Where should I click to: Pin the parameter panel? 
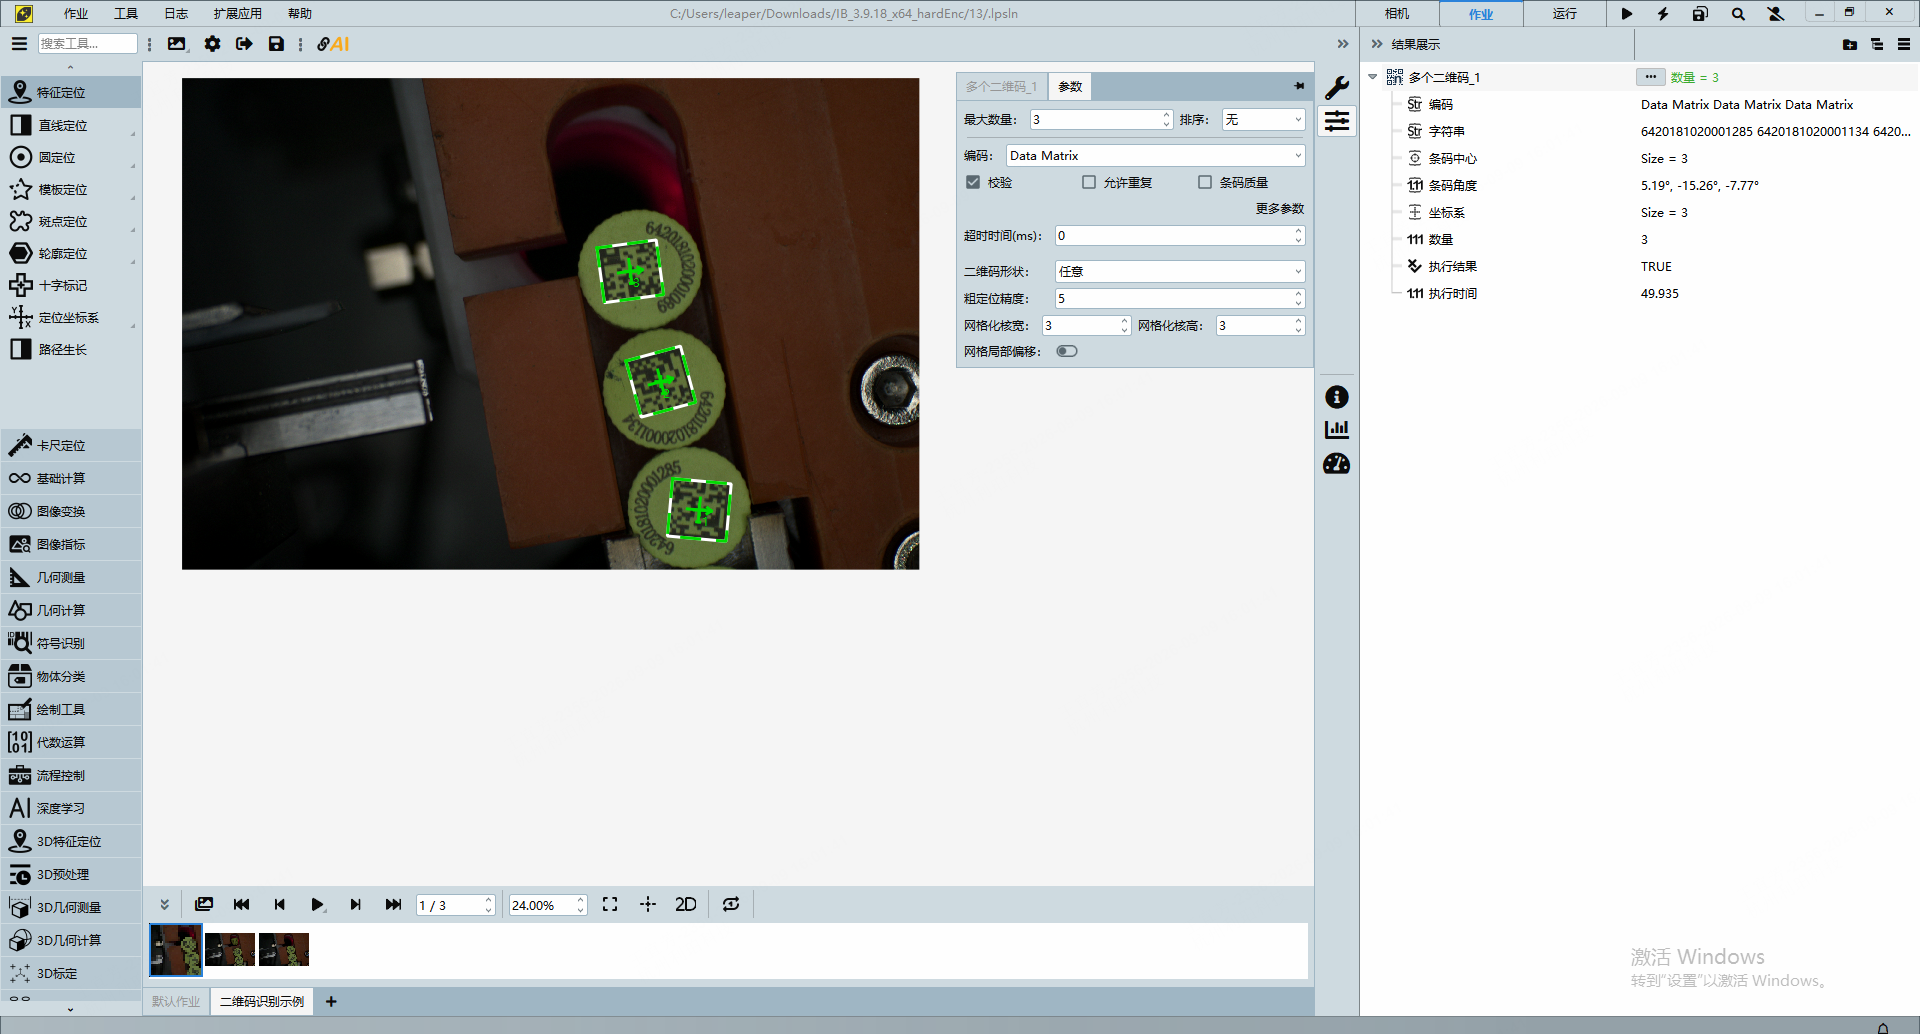1299,86
